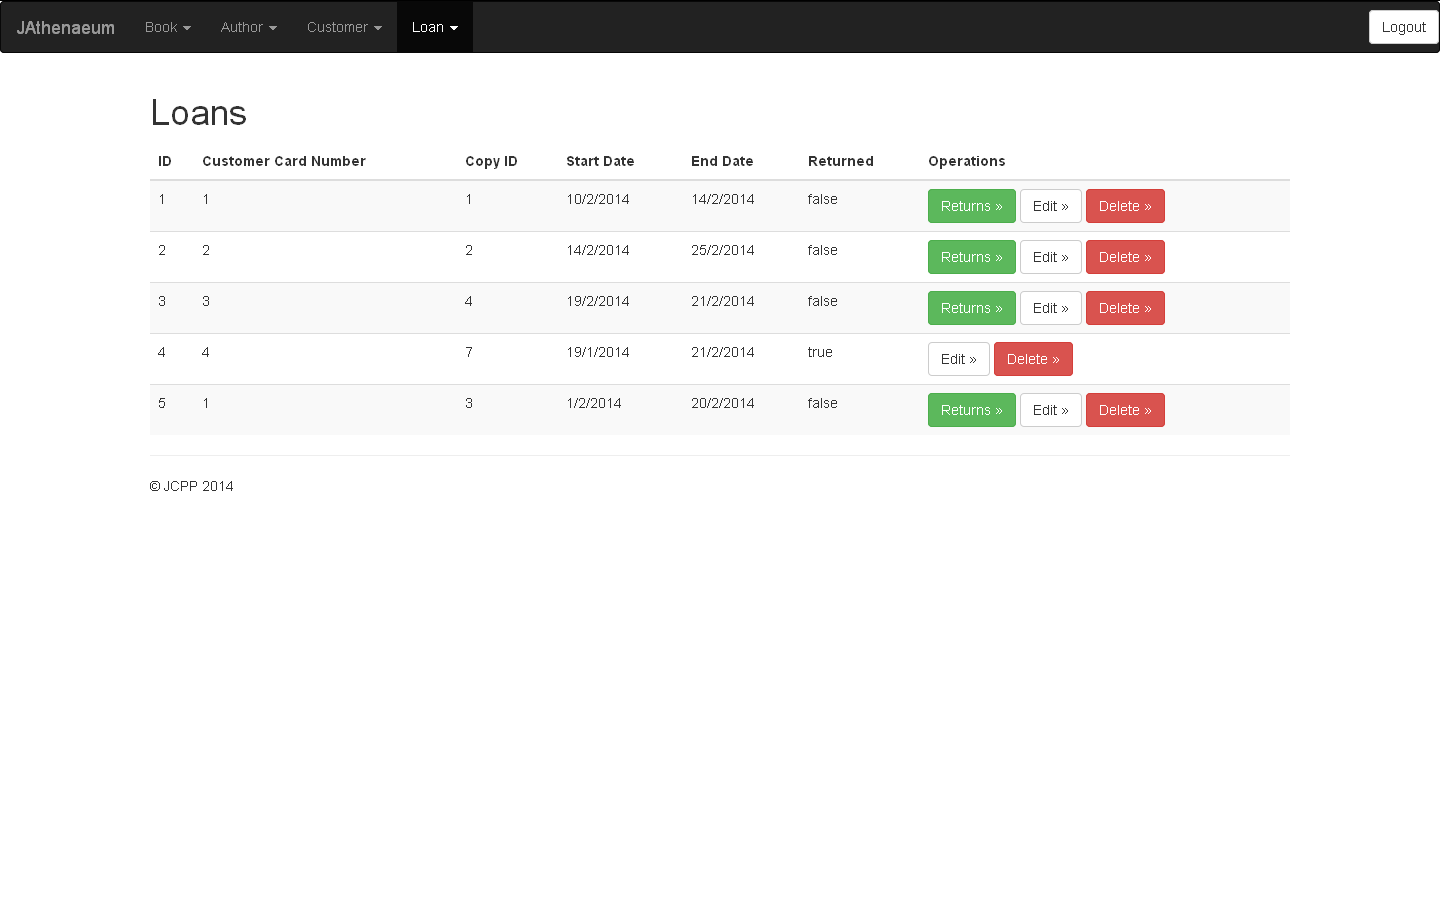Open the JAthenaeum home brand link

pyautogui.click(x=66, y=27)
